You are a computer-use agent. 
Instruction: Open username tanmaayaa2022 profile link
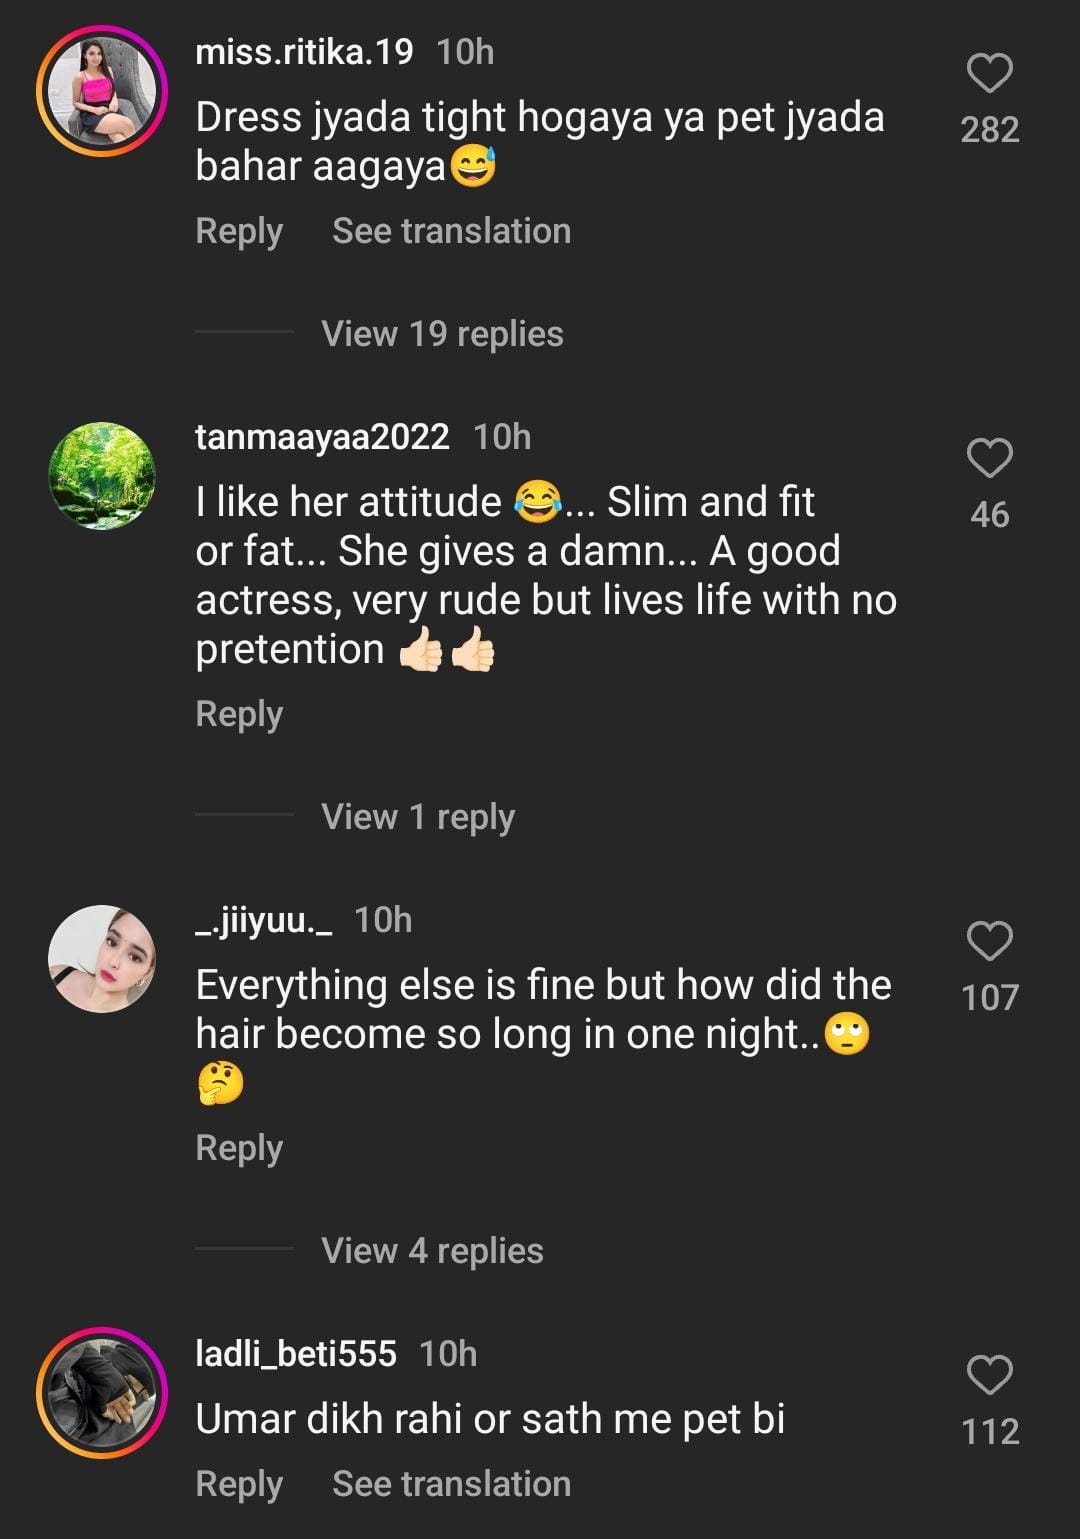click(322, 437)
